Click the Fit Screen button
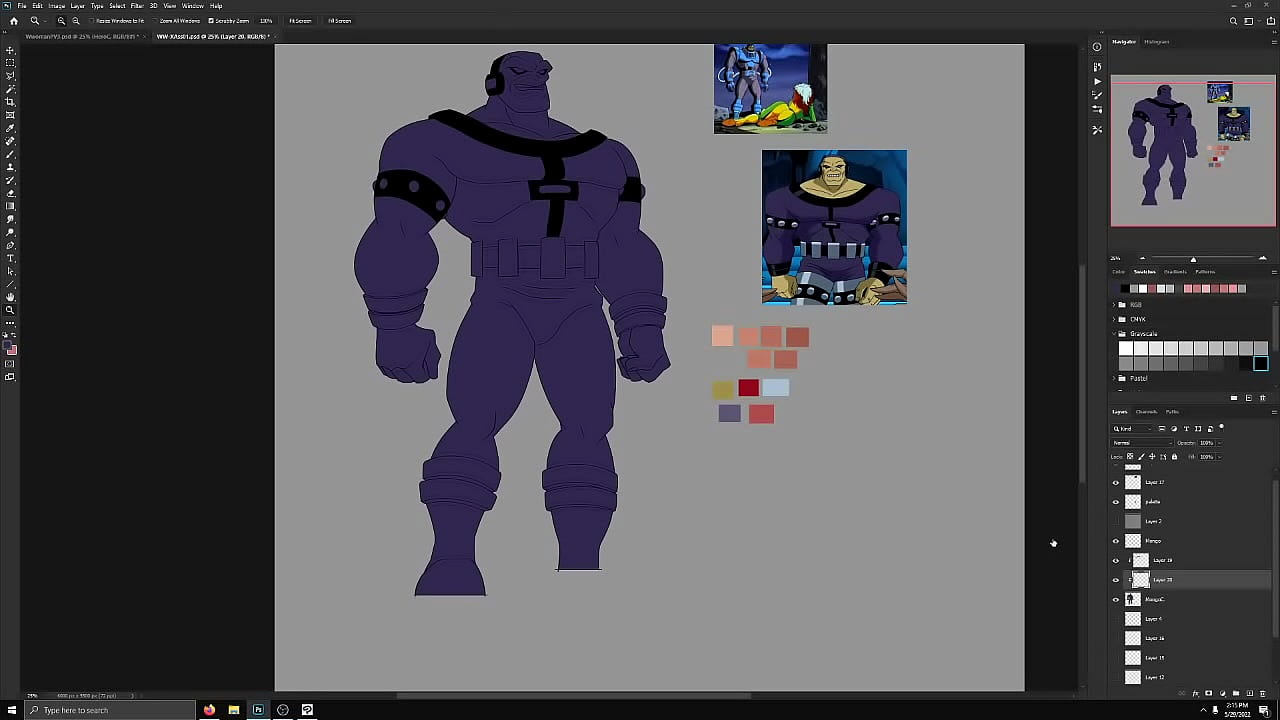The height and width of the screenshot is (720, 1280). pos(299,20)
